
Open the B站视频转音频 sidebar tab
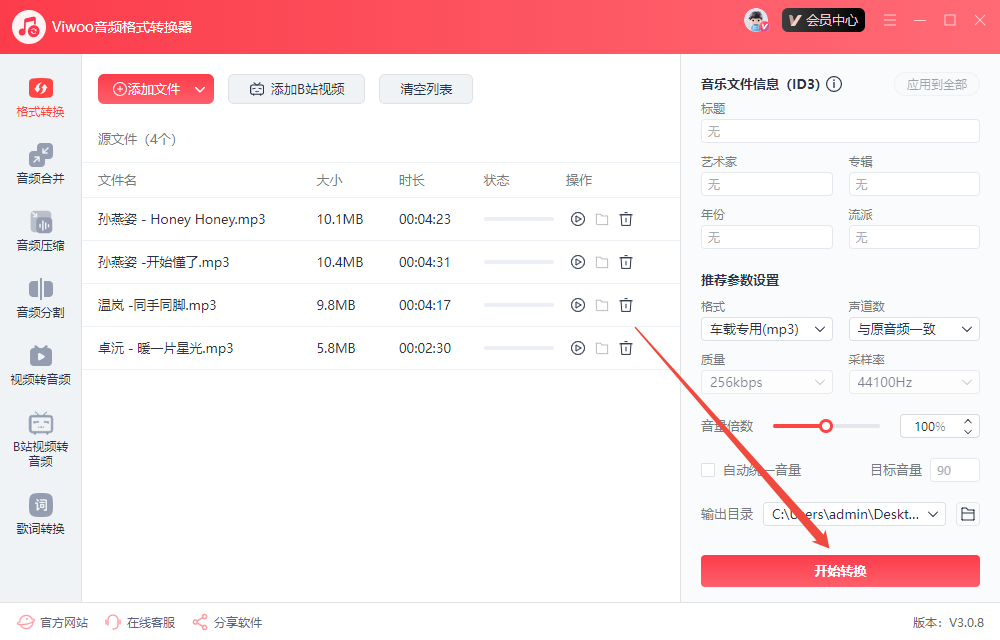coord(41,438)
